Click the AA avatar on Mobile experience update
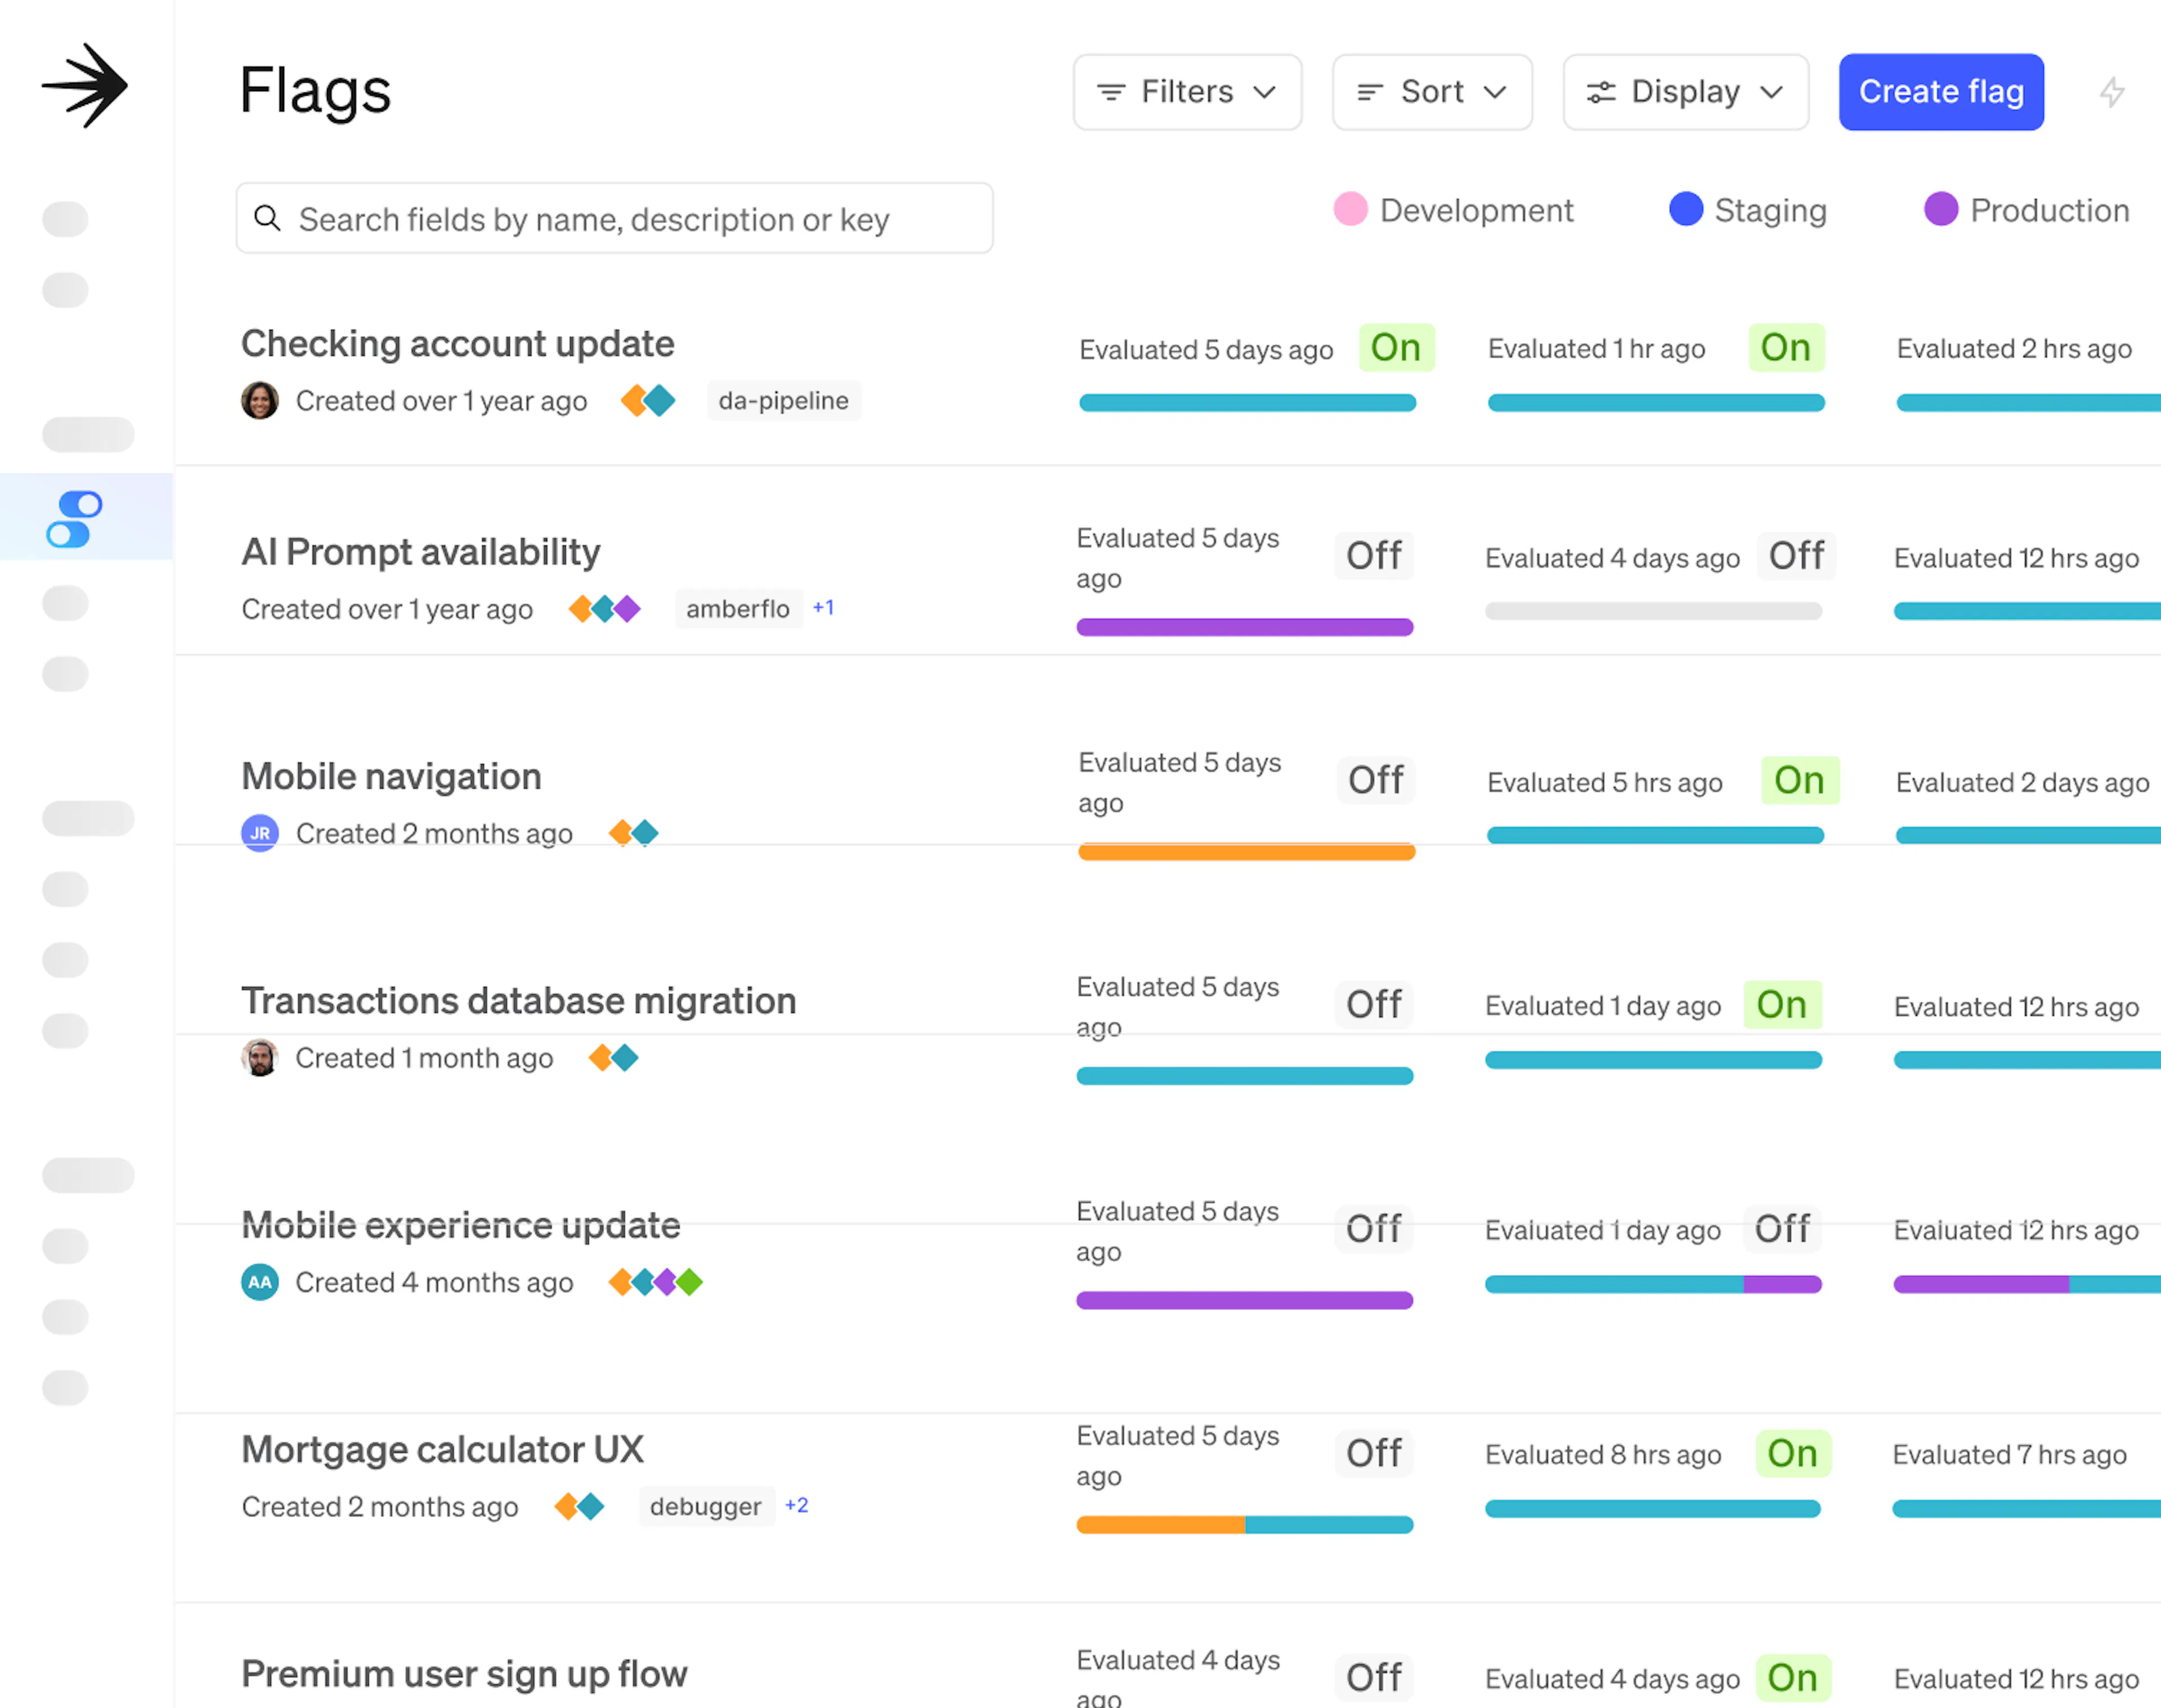Image resolution: width=2161 pixels, height=1708 pixels. [x=259, y=1282]
